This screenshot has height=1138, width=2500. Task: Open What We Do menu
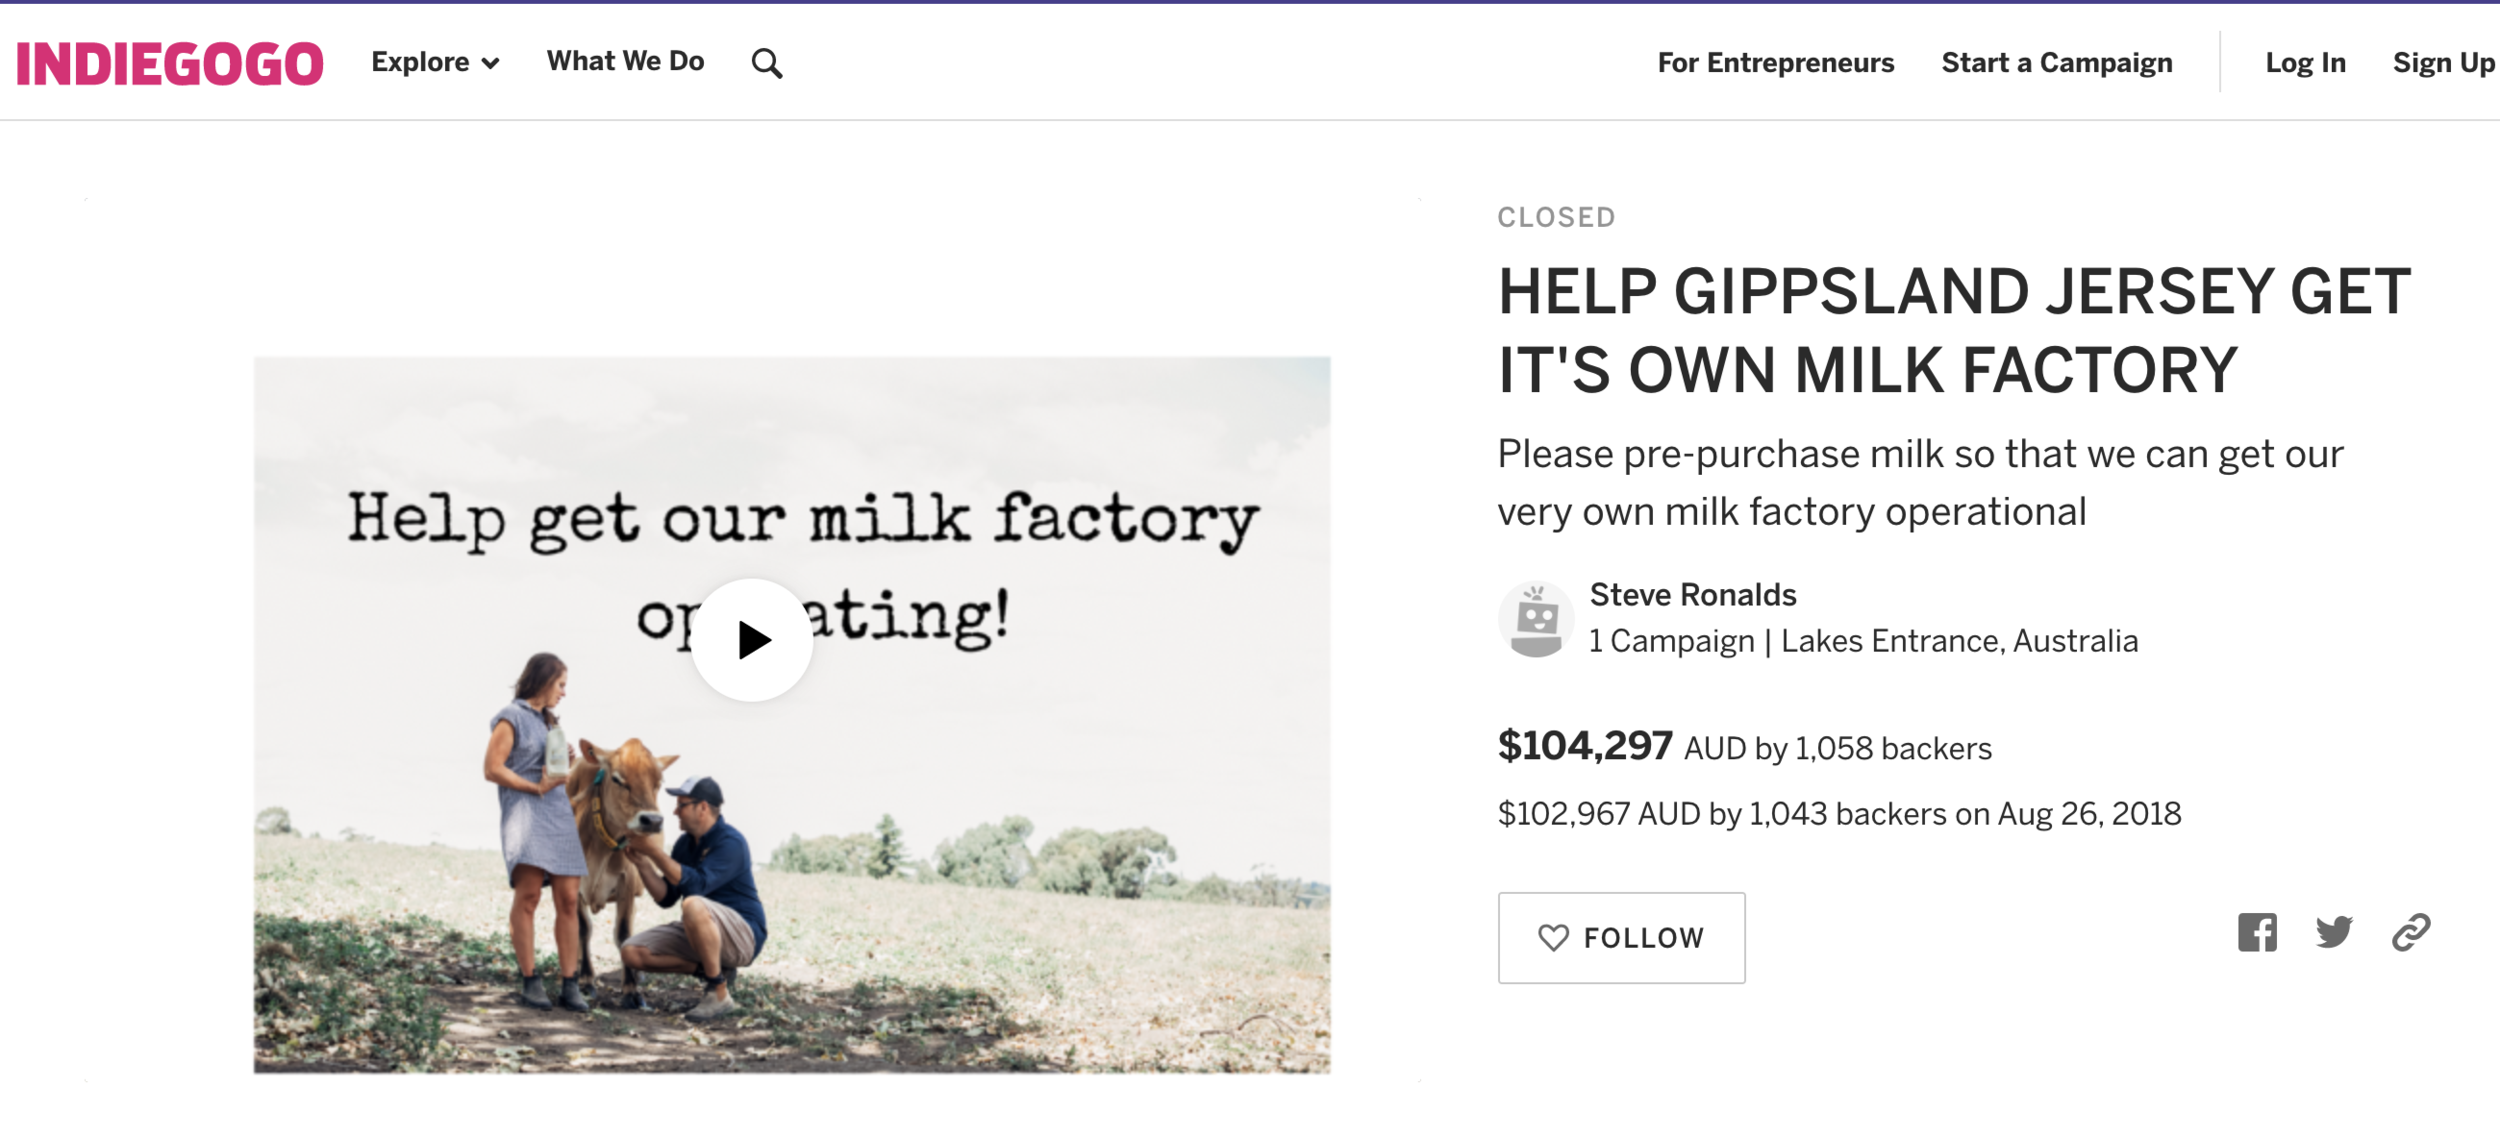625,62
